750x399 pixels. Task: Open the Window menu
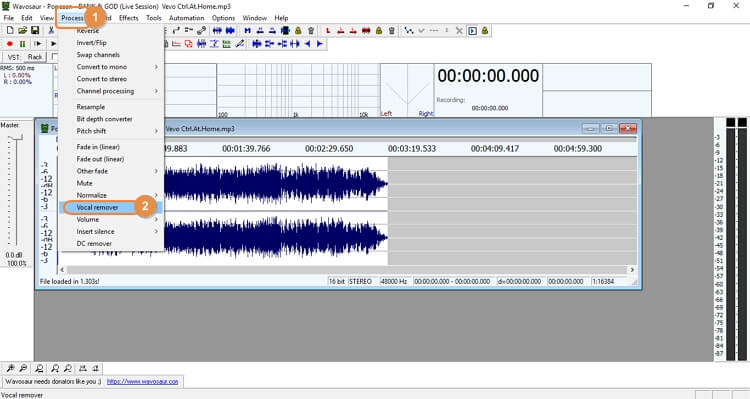click(254, 18)
